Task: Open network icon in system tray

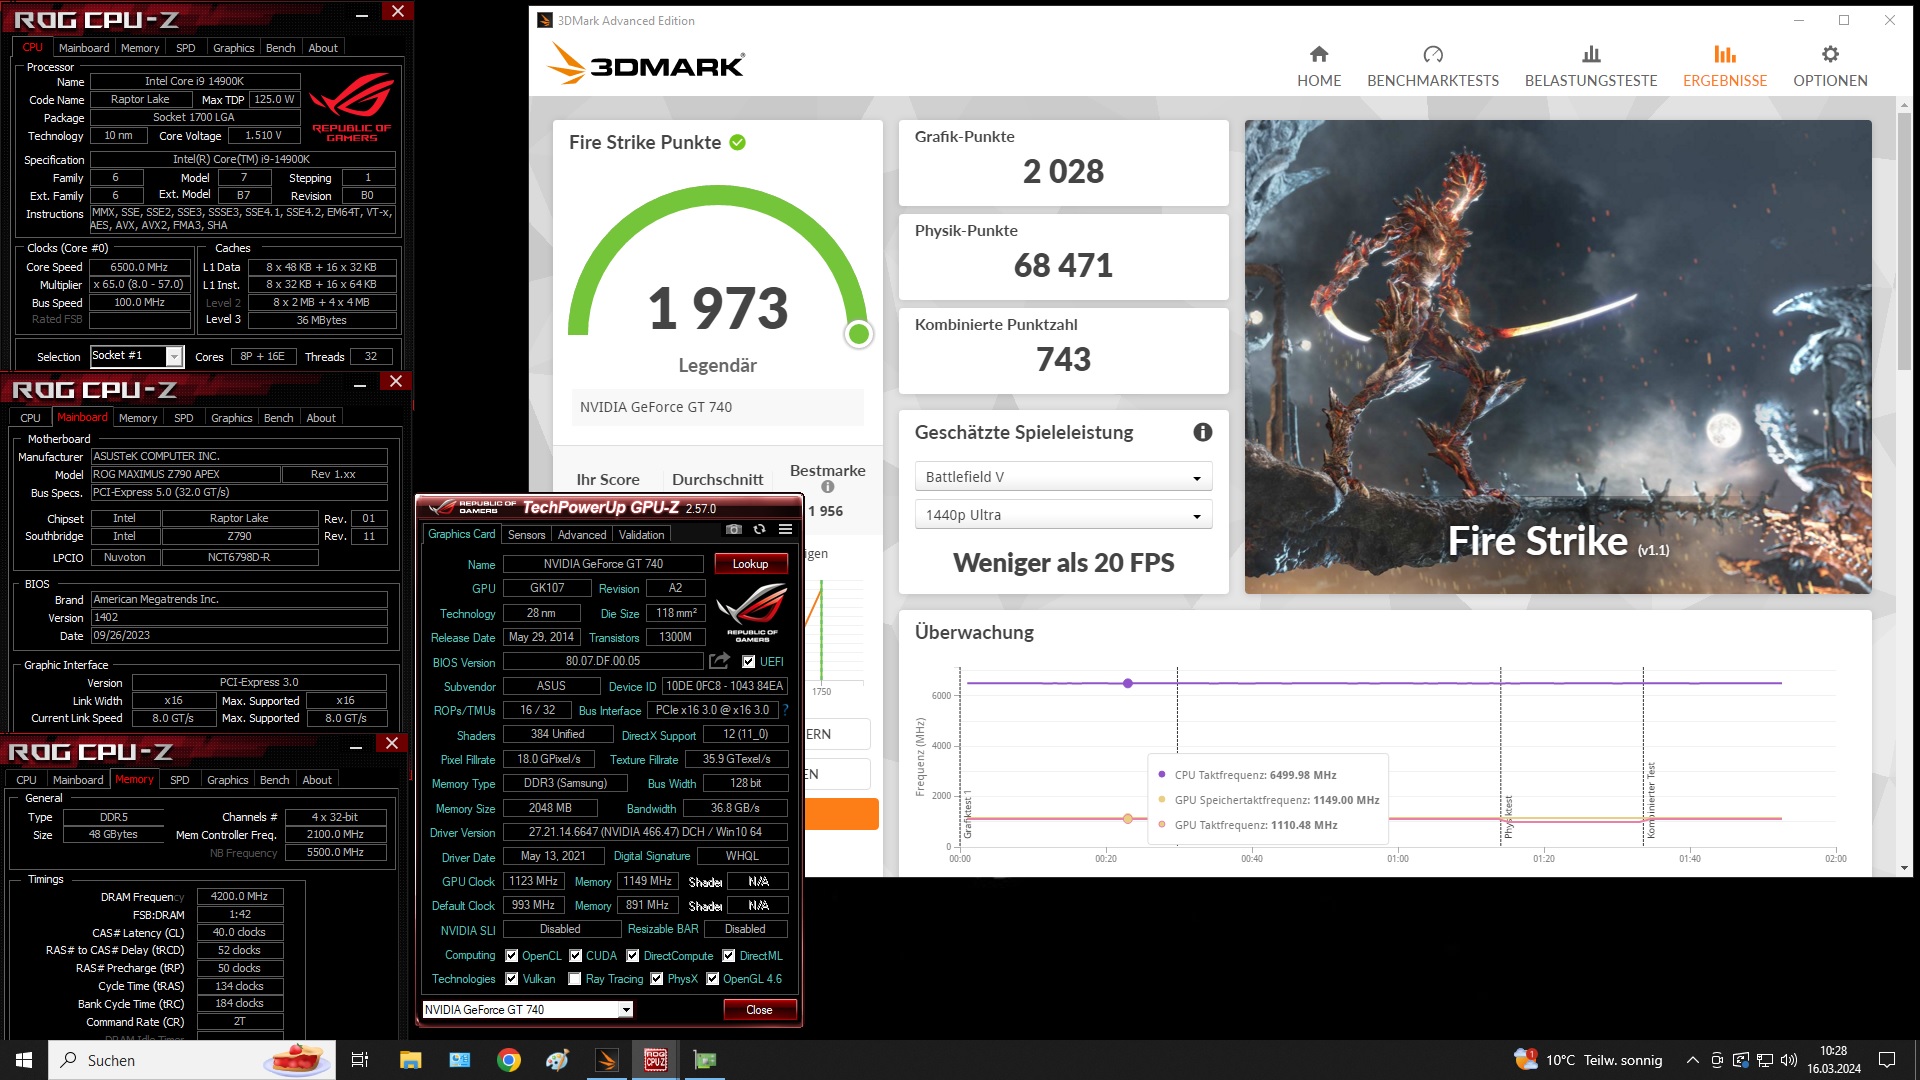Action: tap(1765, 1060)
